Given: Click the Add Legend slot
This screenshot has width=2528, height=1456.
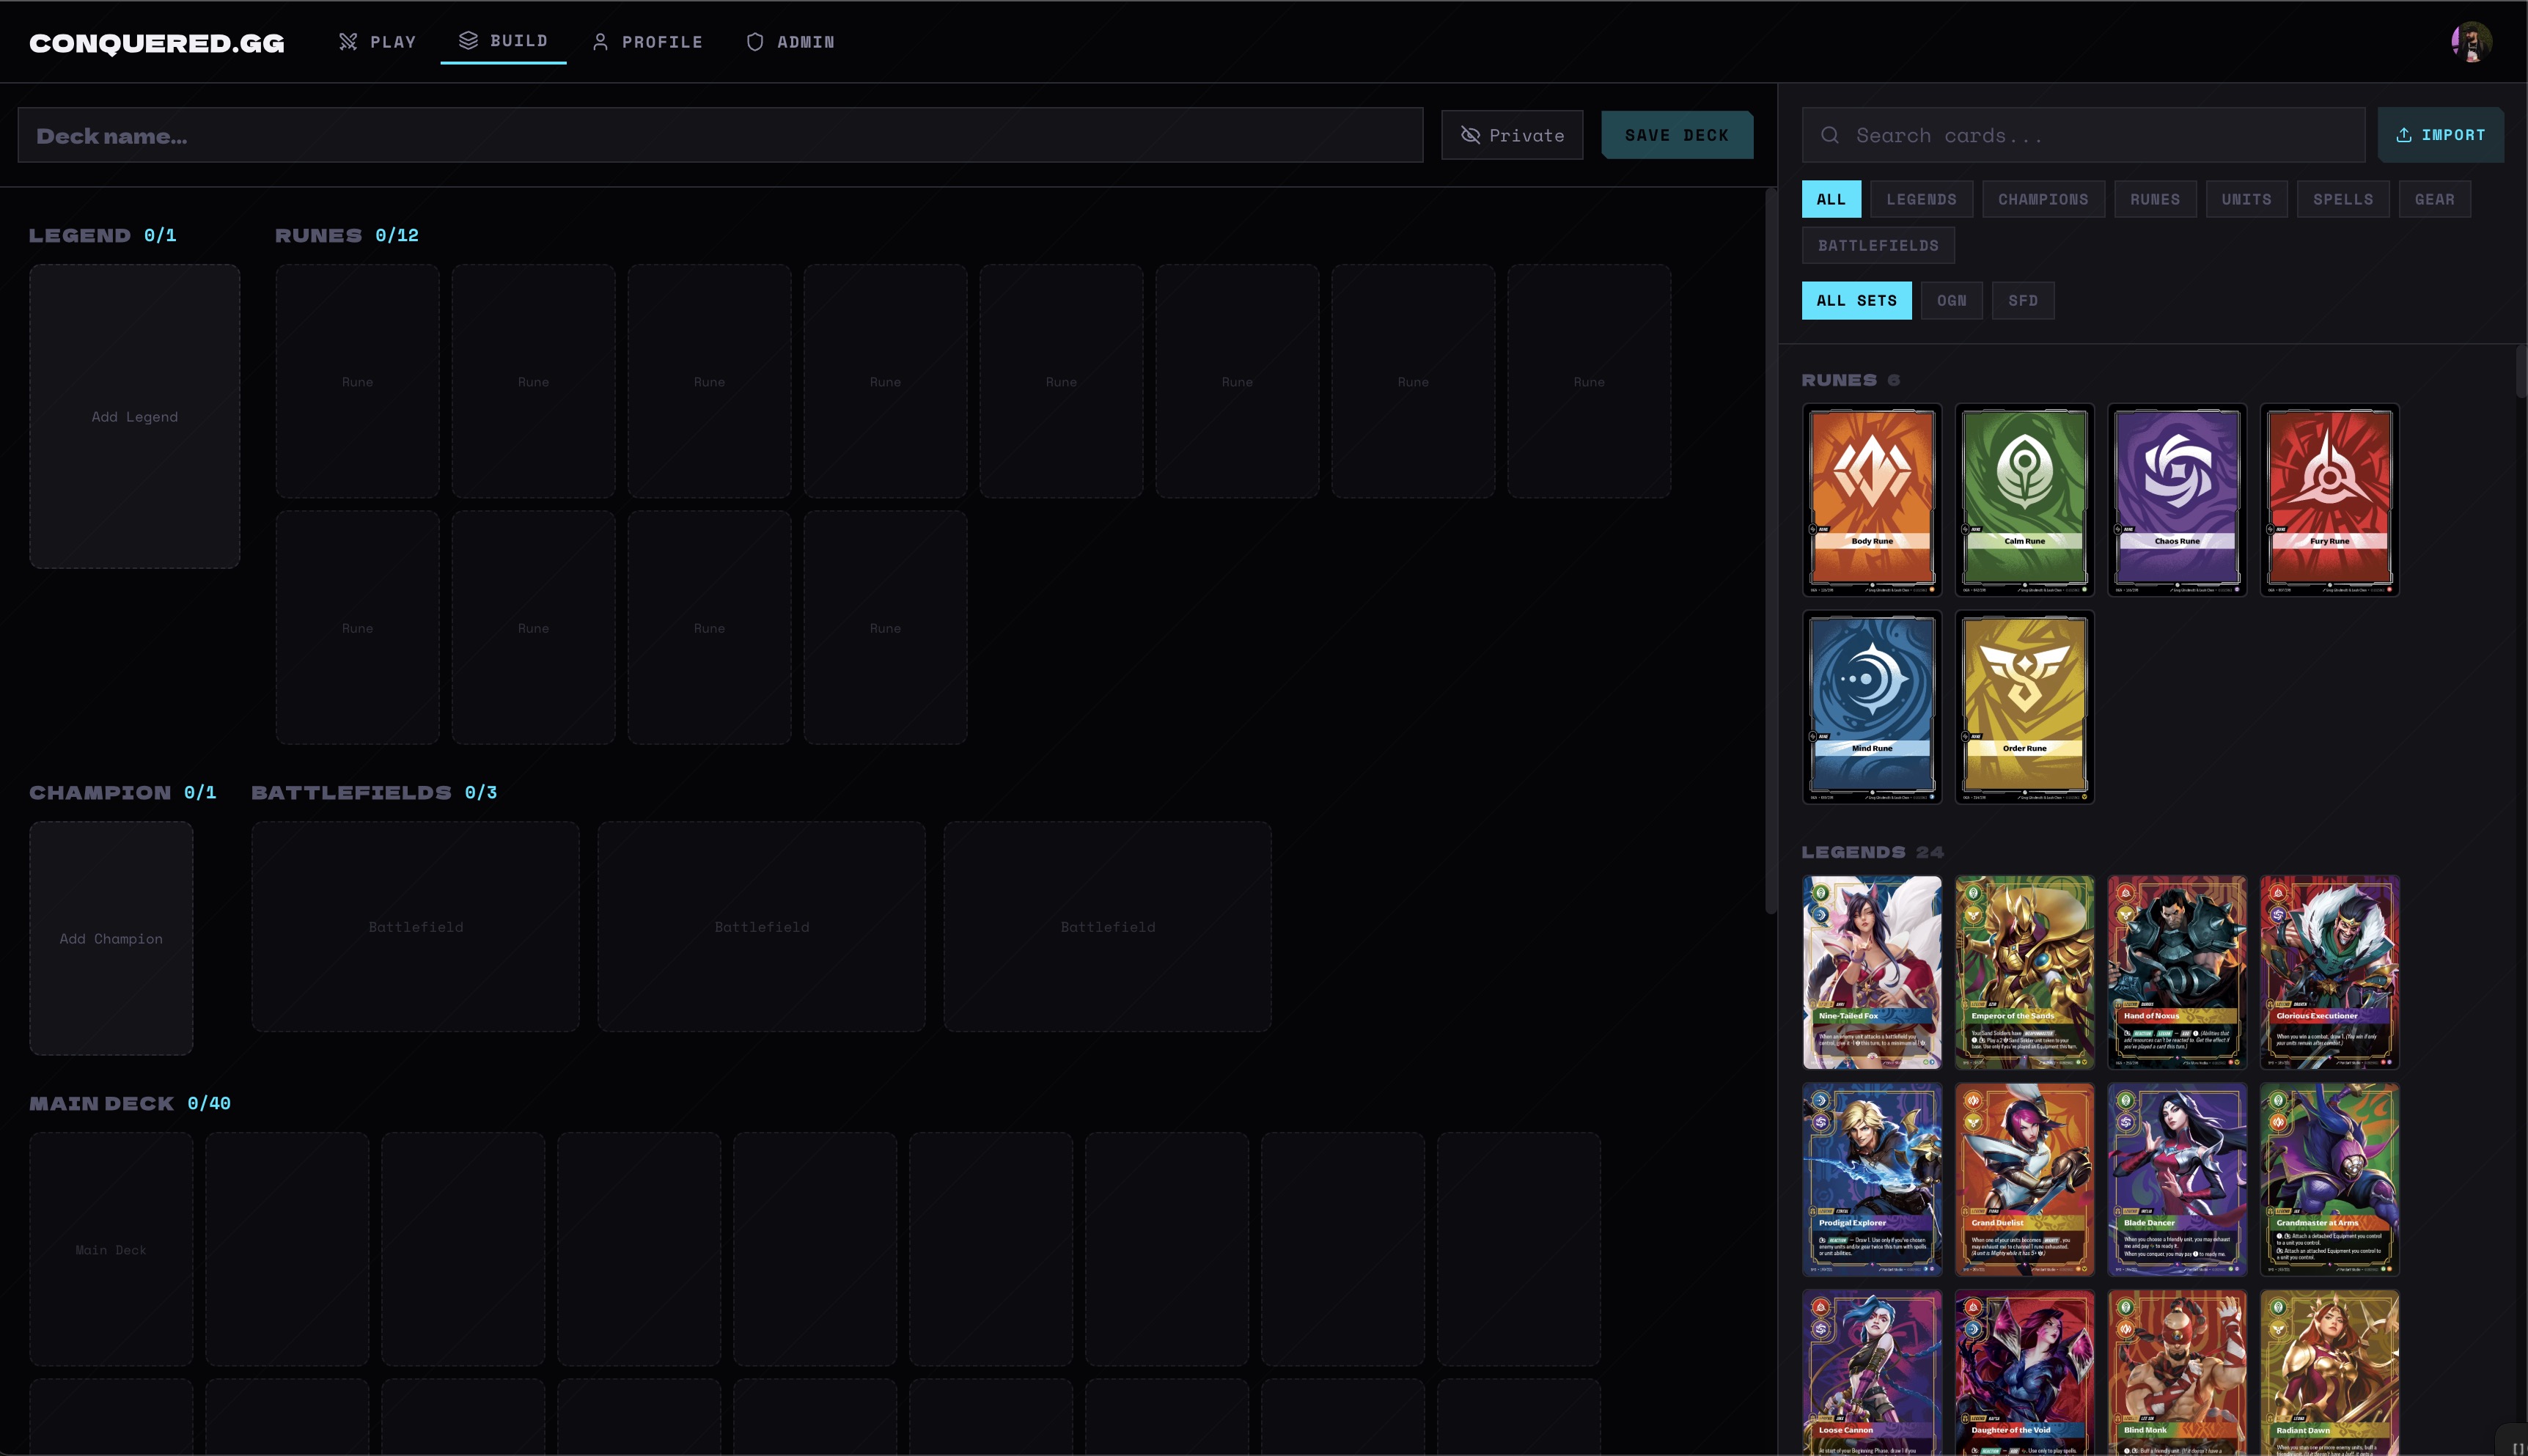Looking at the screenshot, I should point(135,416).
